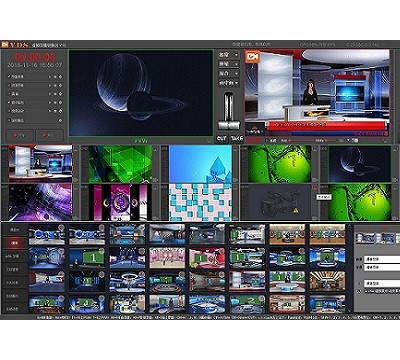Adjust the T-bar transition fader

pyautogui.click(x=229, y=125)
